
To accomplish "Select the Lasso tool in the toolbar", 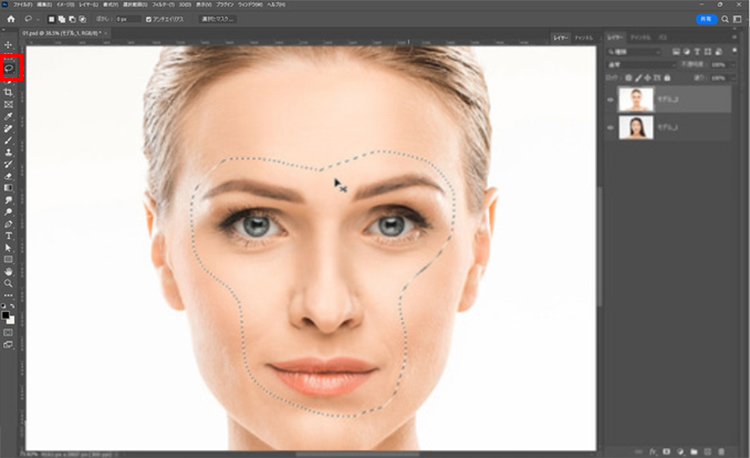I will (x=9, y=70).
